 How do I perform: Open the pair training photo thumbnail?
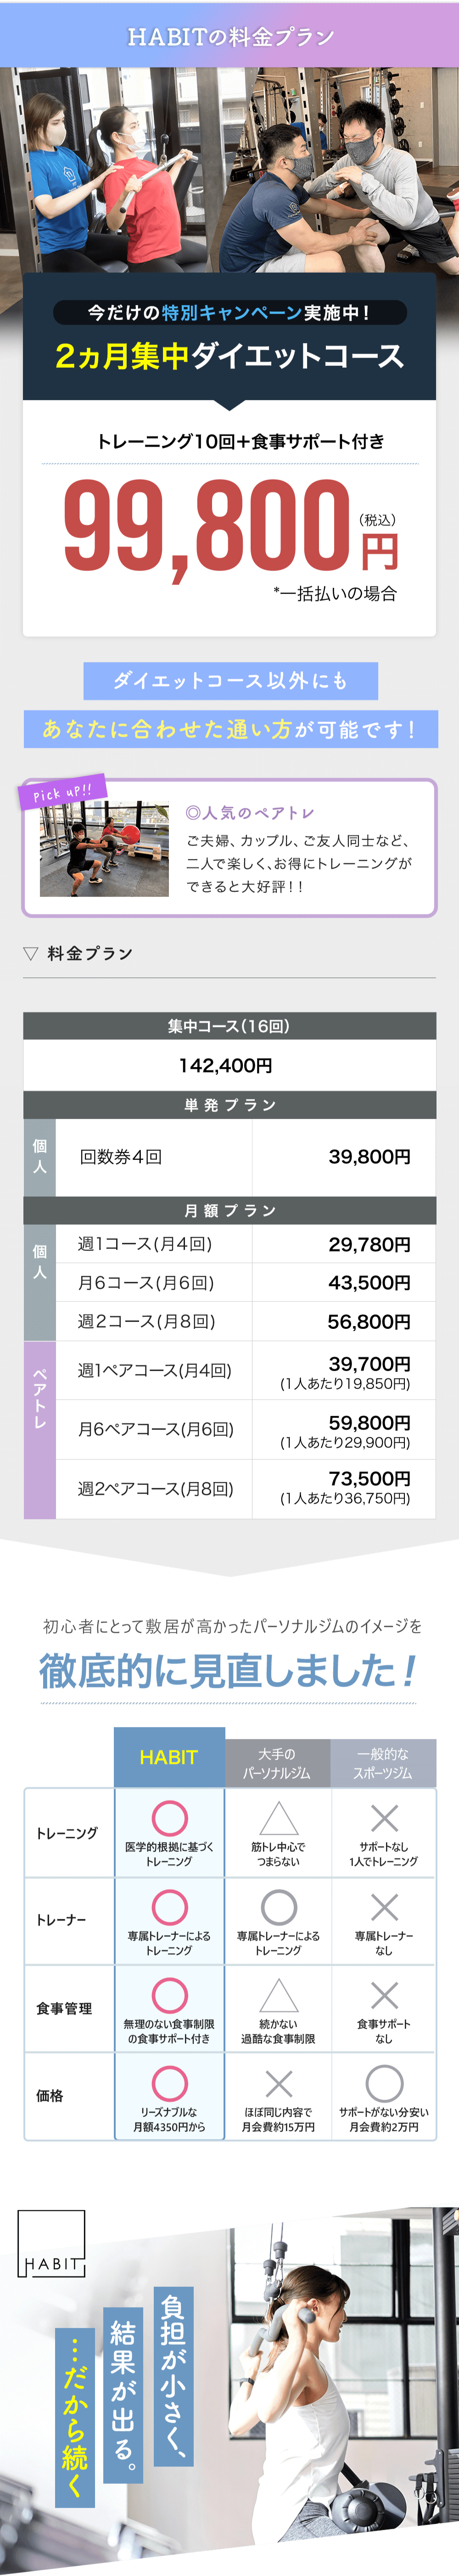[104, 848]
